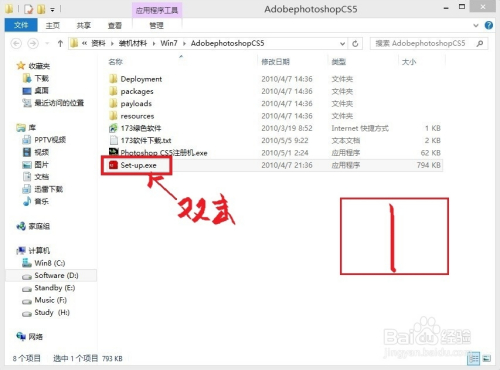Open 桌面 in the favorites list
The height and width of the screenshot is (370, 500).
tap(42, 91)
